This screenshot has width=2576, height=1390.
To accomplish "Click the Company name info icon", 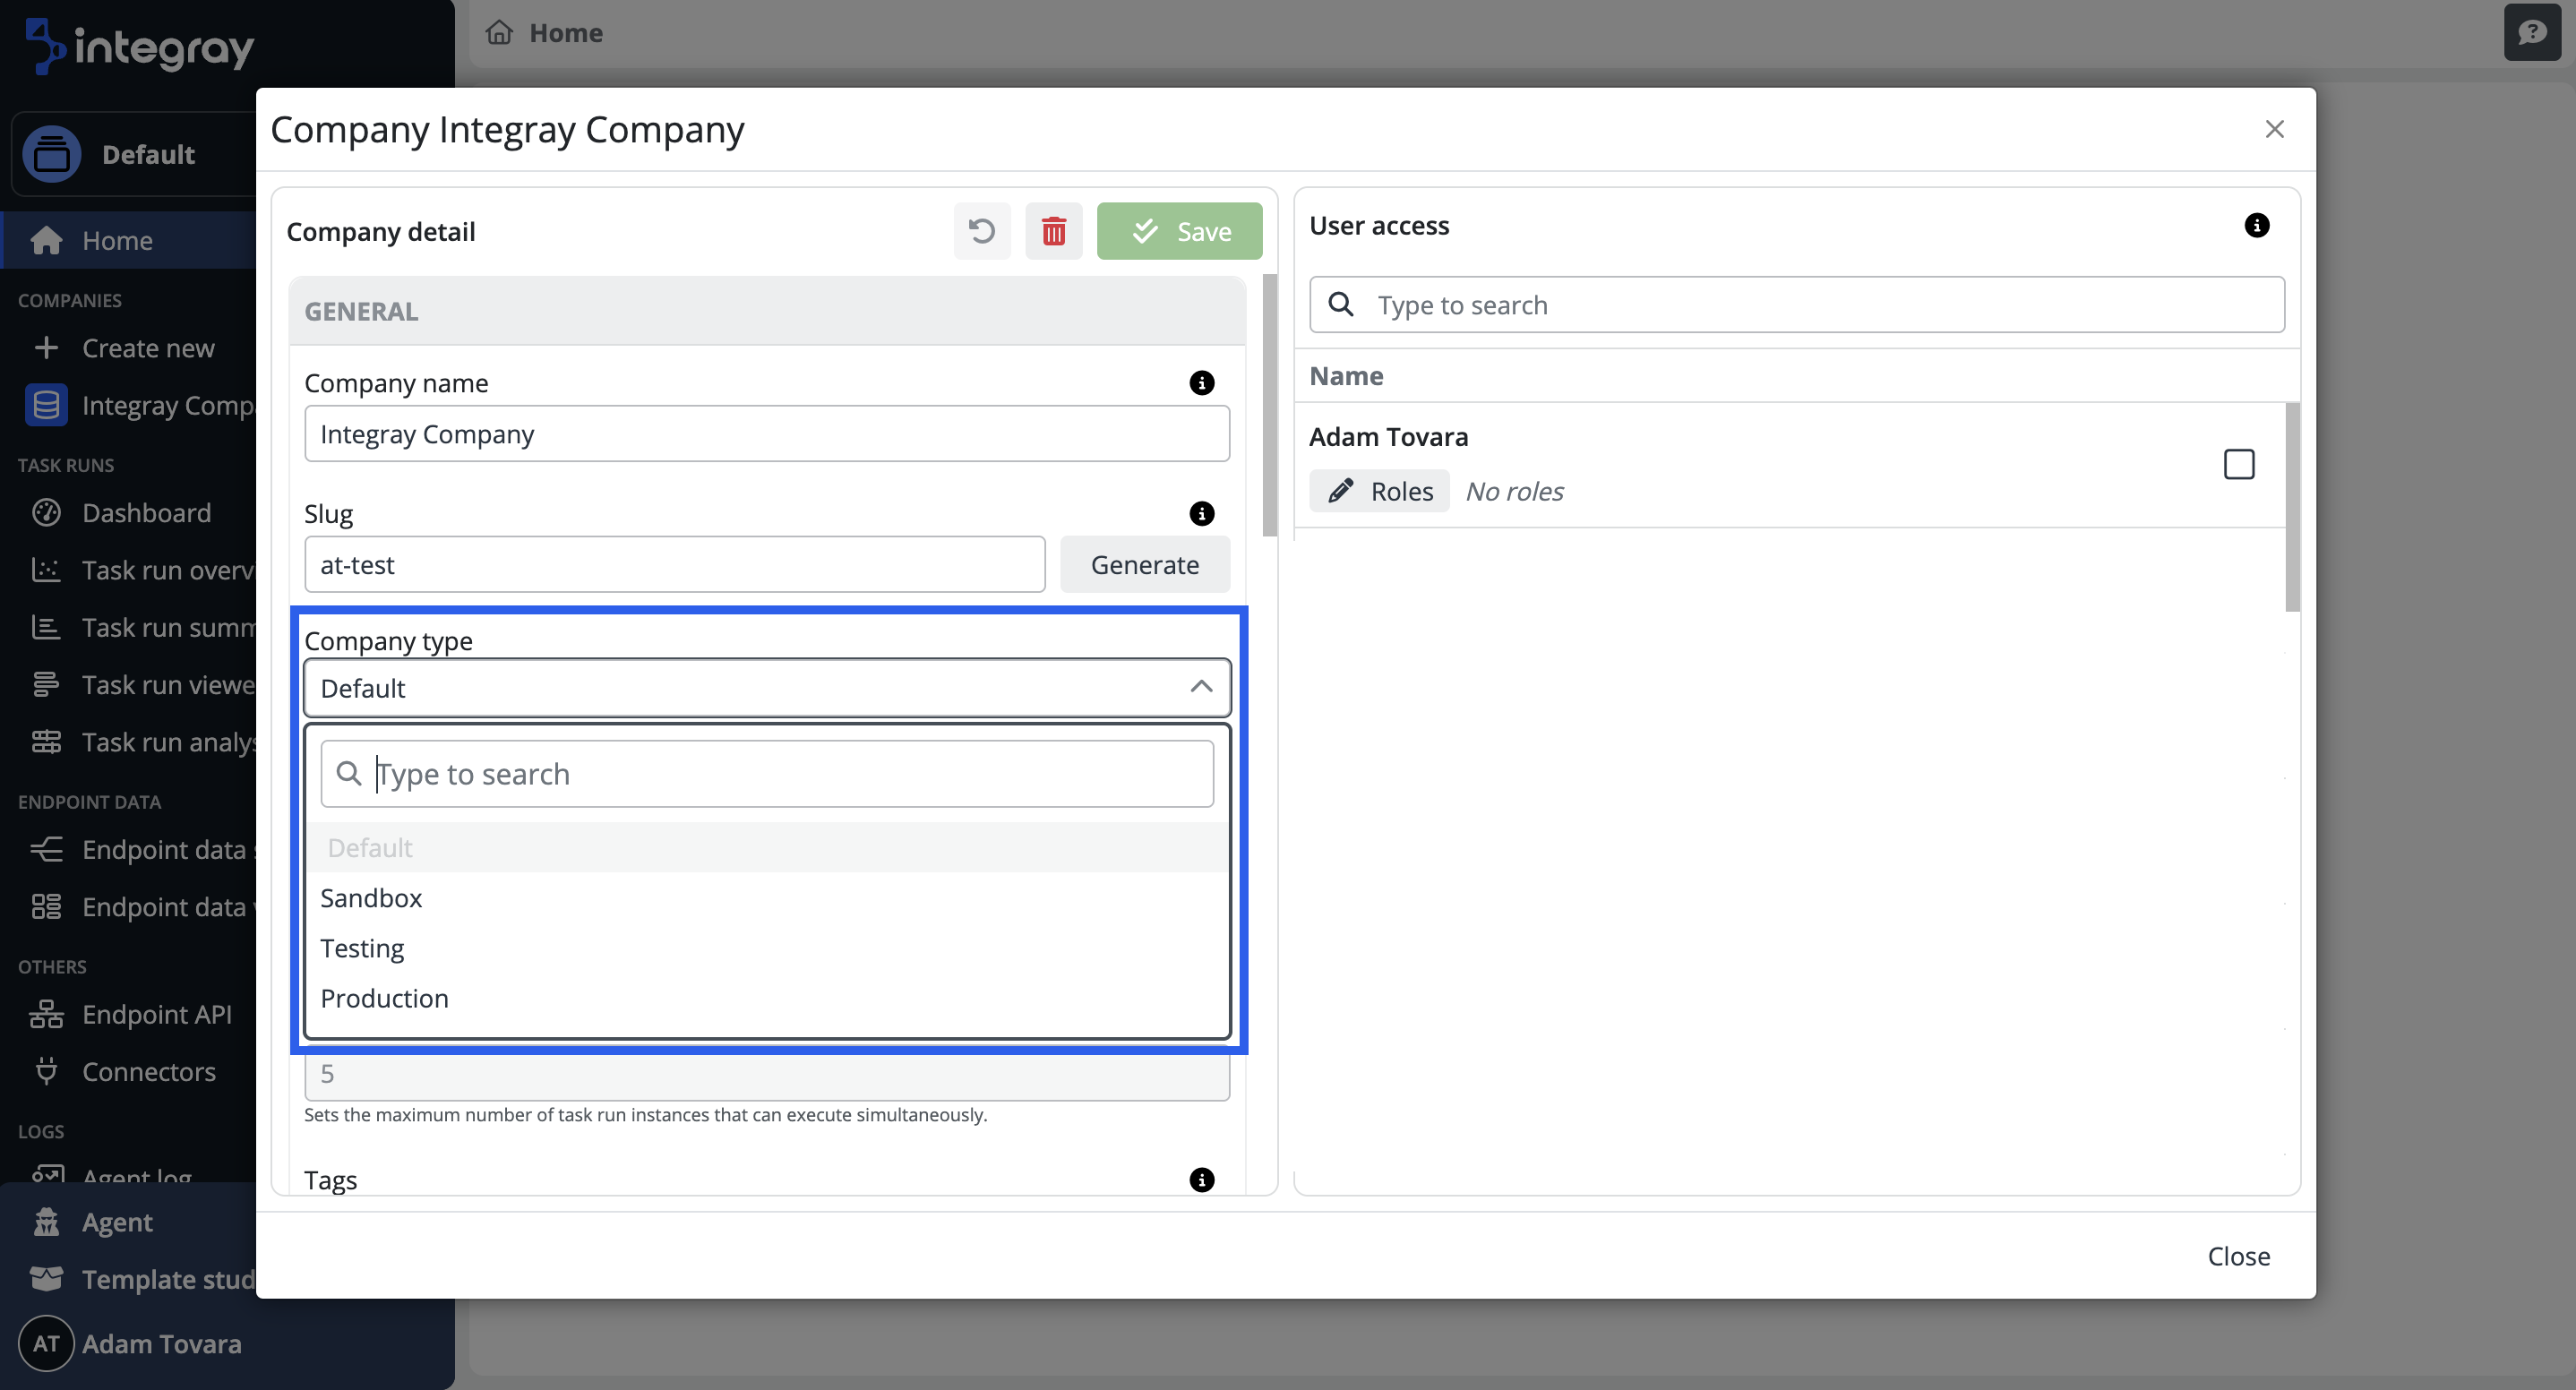I will tap(1201, 383).
